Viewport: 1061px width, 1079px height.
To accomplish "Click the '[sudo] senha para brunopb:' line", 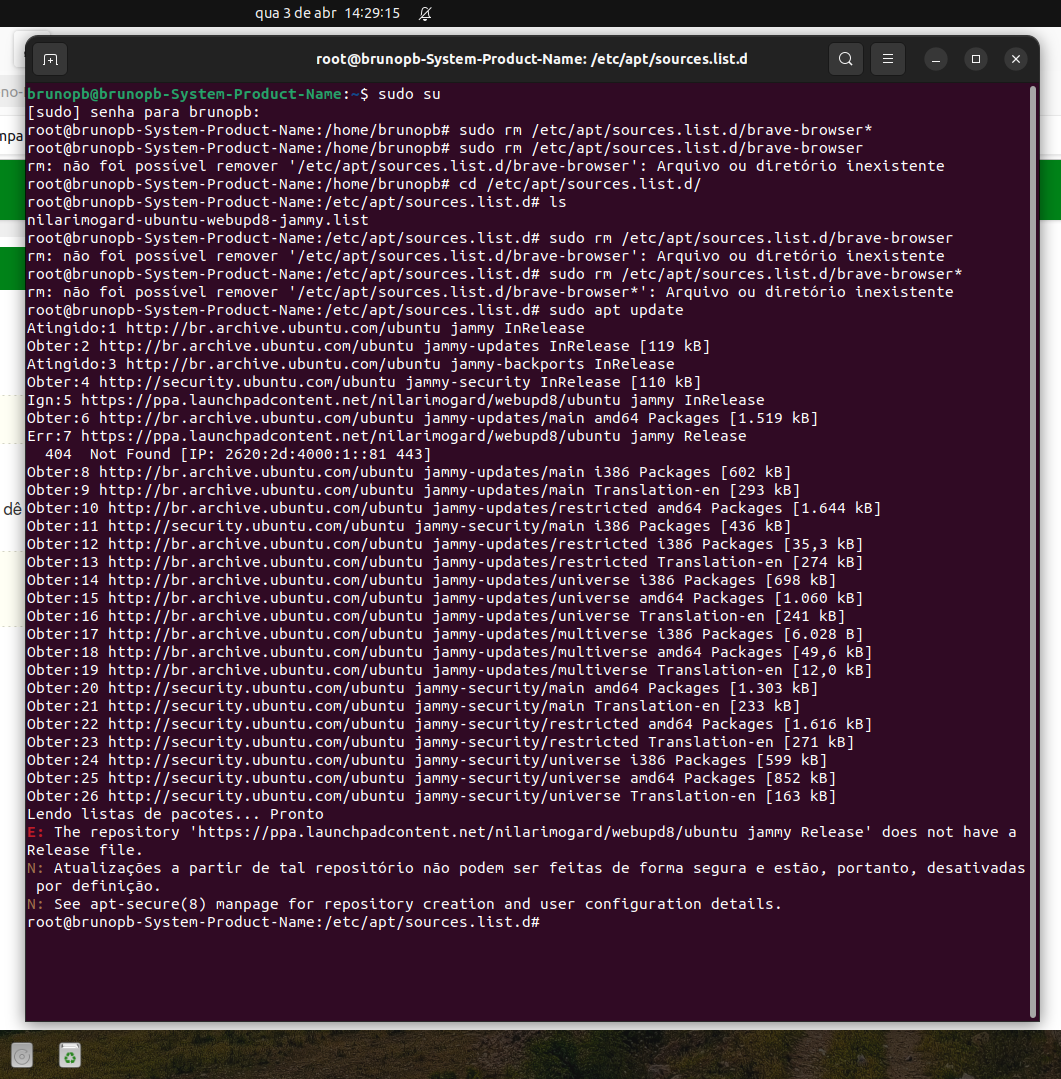I will click(x=144, y=111).
